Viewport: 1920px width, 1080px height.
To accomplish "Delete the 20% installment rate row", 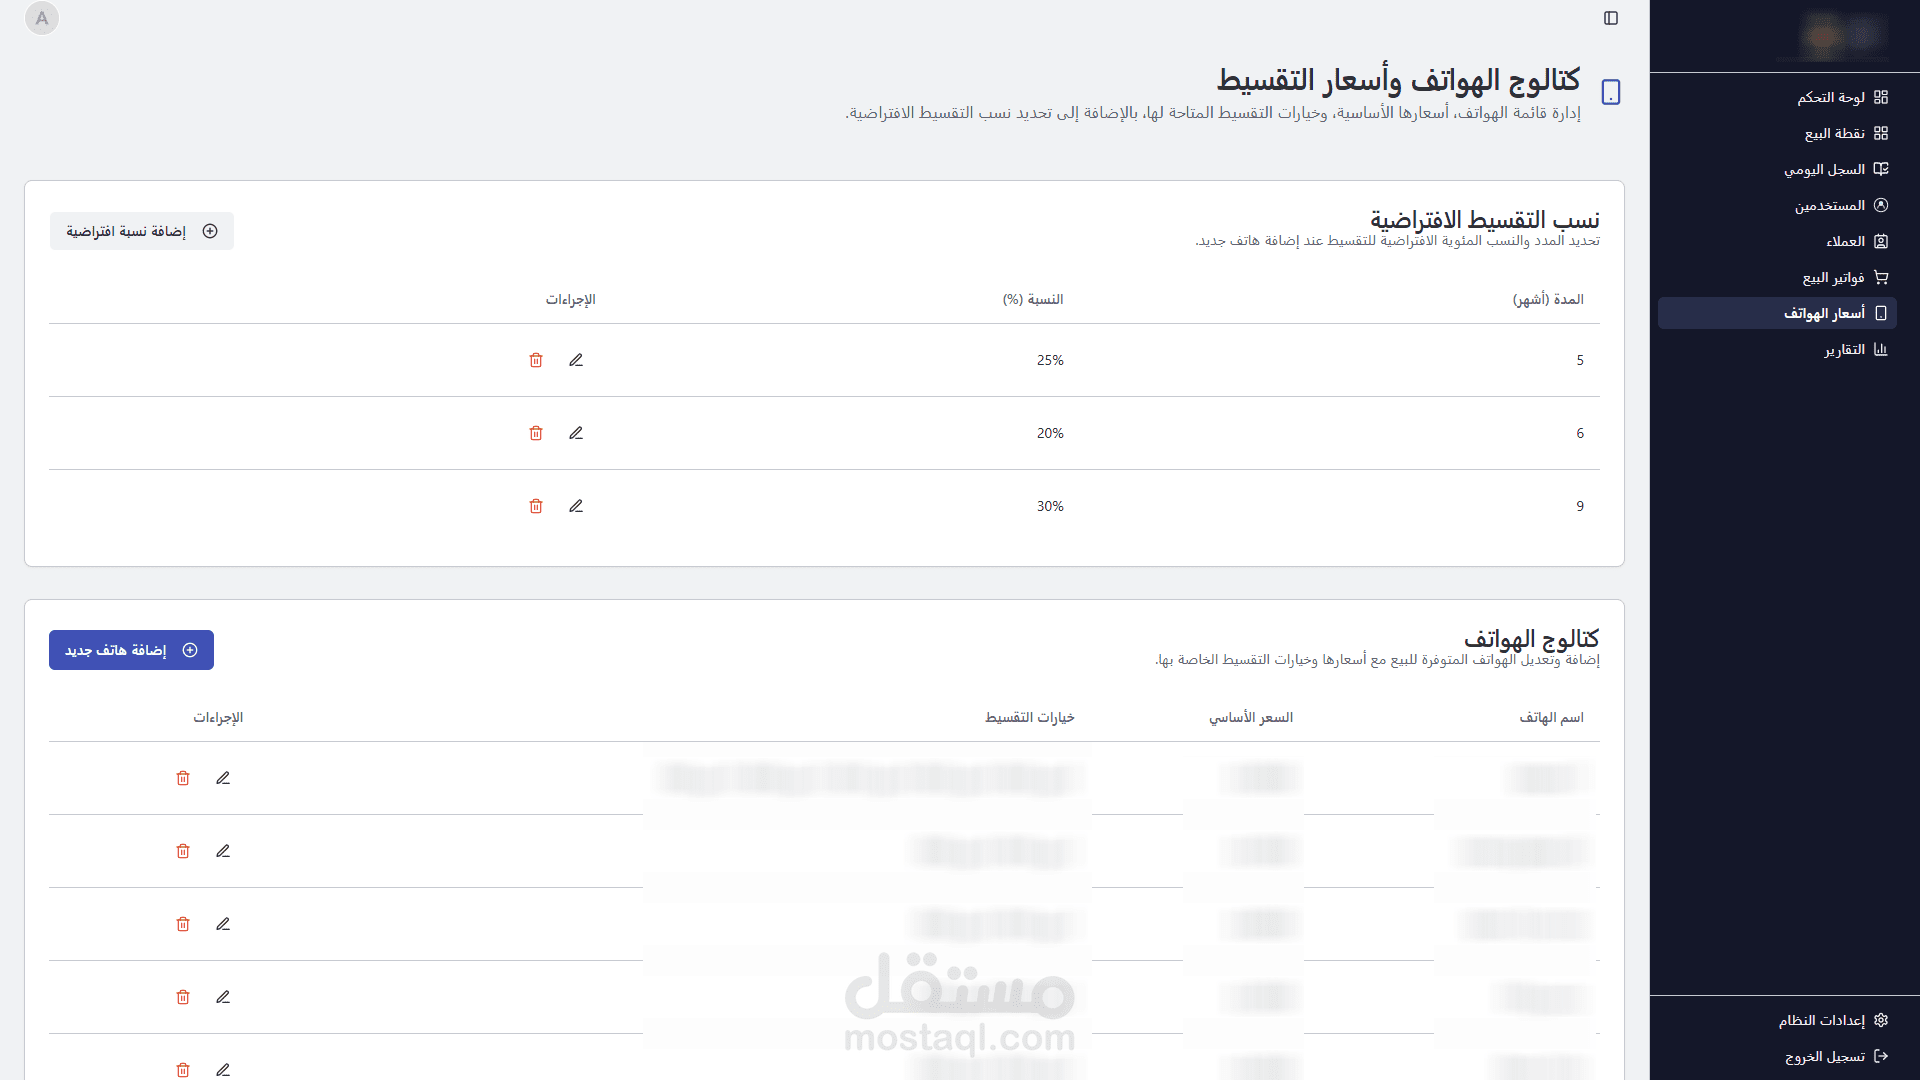I will [536, 433].
